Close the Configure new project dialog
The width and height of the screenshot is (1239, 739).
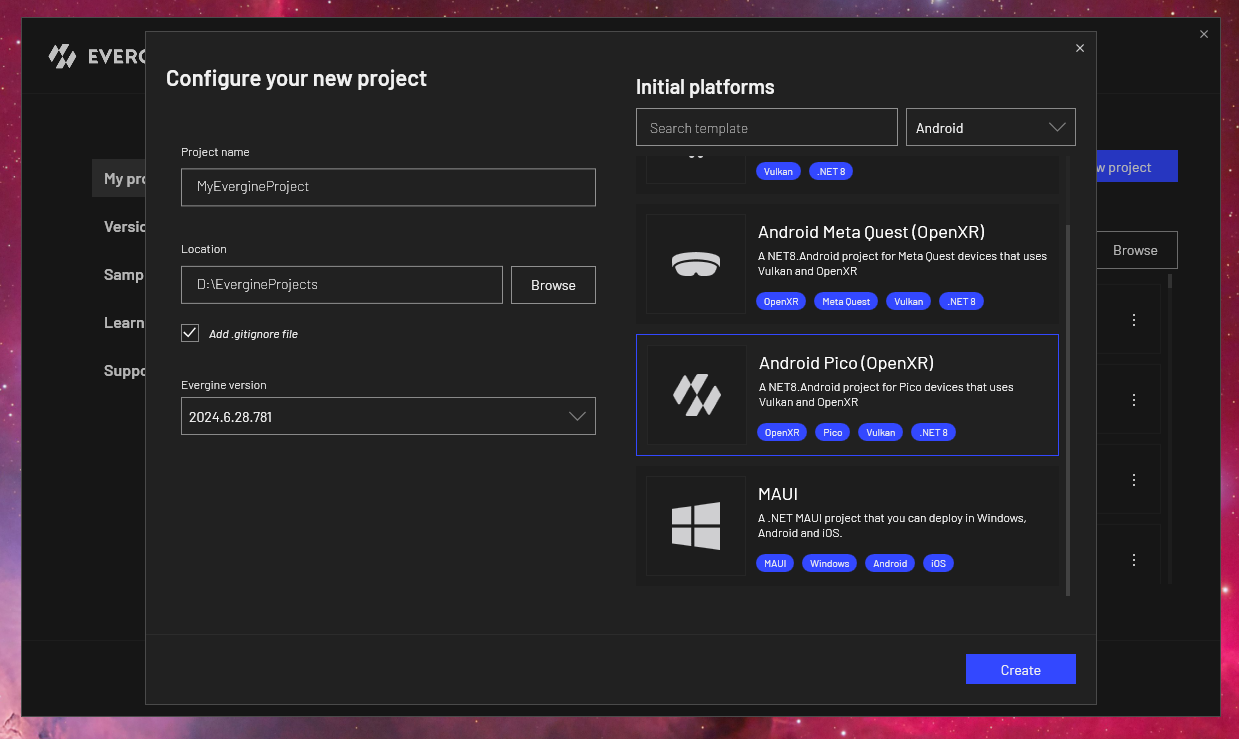click(1079, 48)
